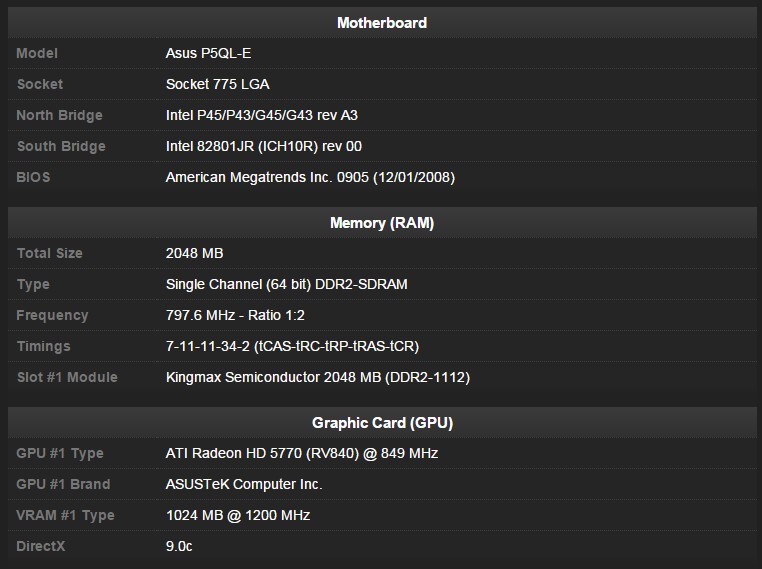Click the Socket label
This screenshot has height=569, width=762.
click(x=40, y=84)
